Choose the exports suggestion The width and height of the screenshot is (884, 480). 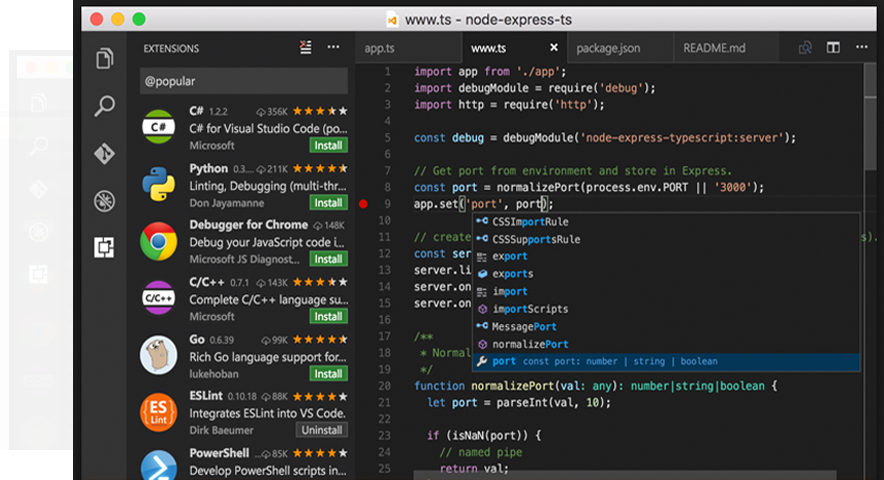(x=666, y=274)
